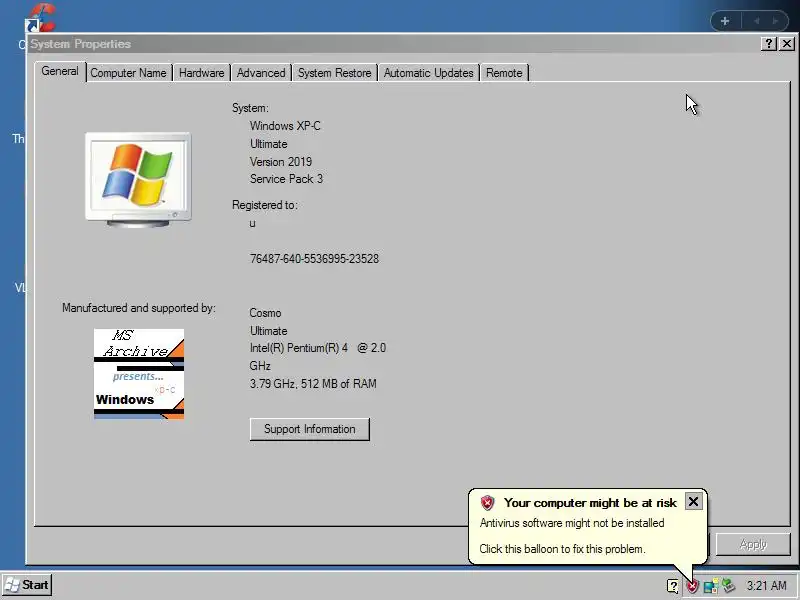Click the product ID 76487-640-5536995-23528
Image resolution: width=800 pixels, height=600 pixels.
point(314,259)
